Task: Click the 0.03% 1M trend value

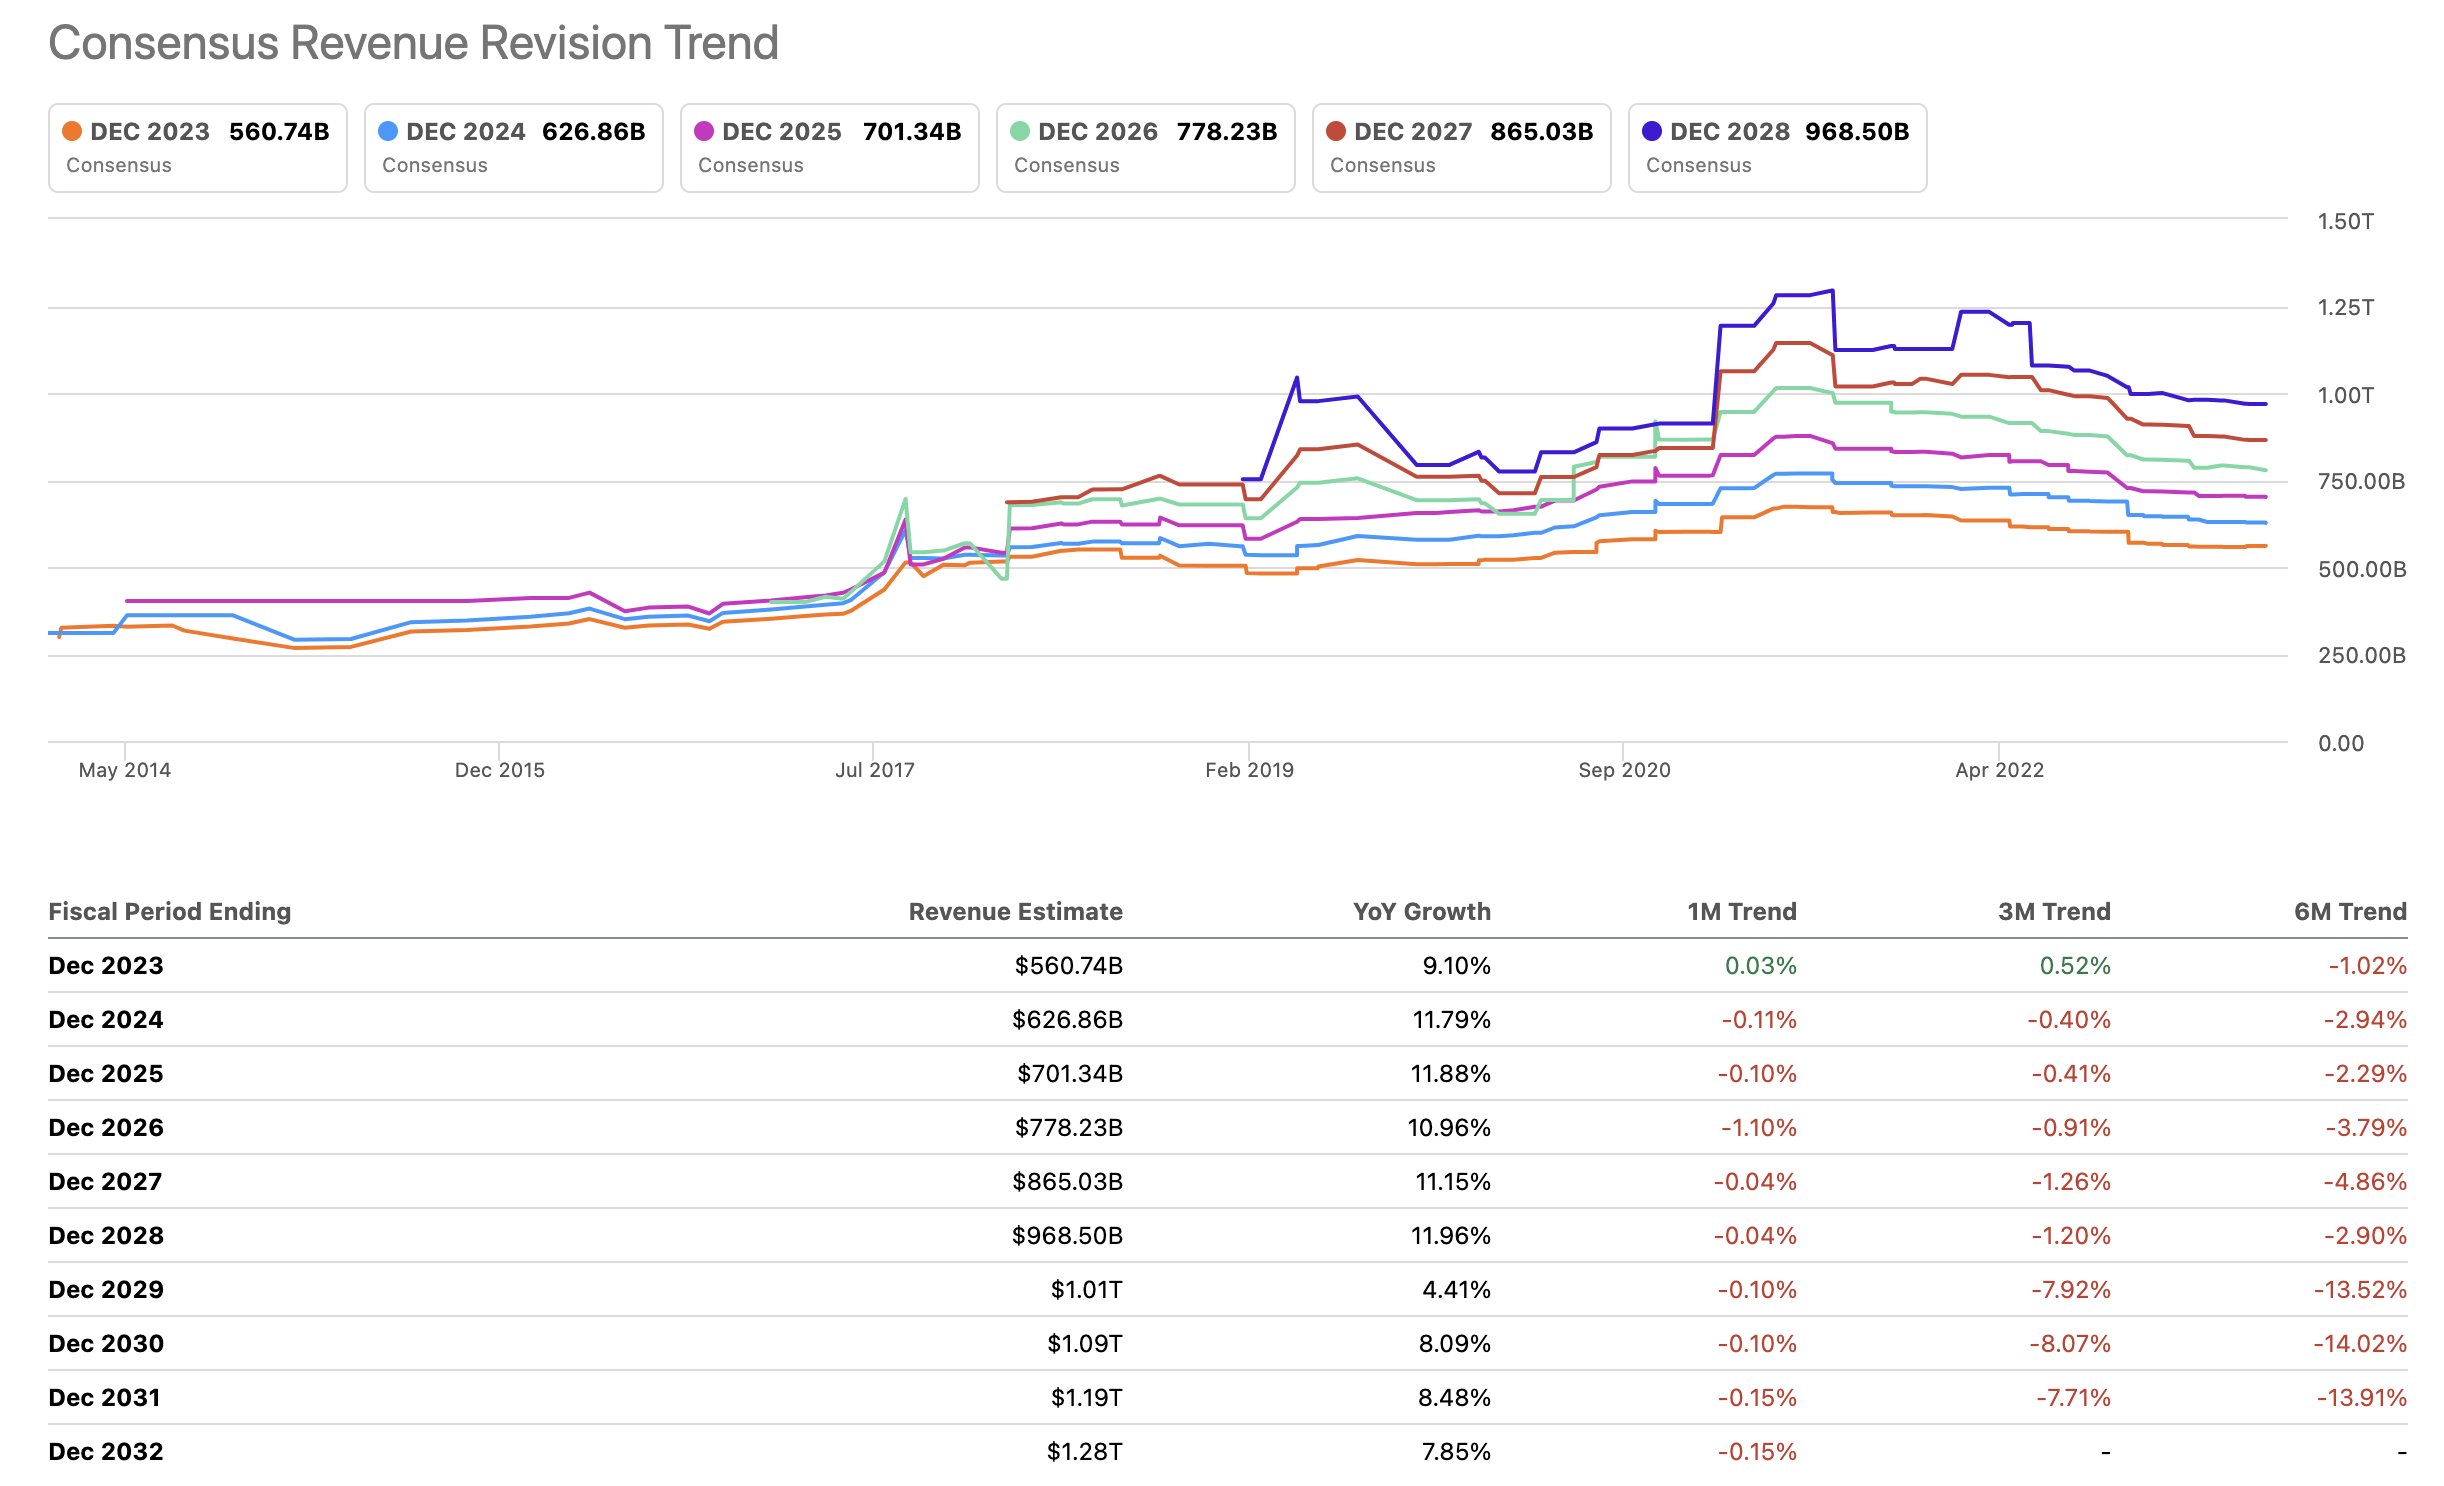Action: 1761,965
